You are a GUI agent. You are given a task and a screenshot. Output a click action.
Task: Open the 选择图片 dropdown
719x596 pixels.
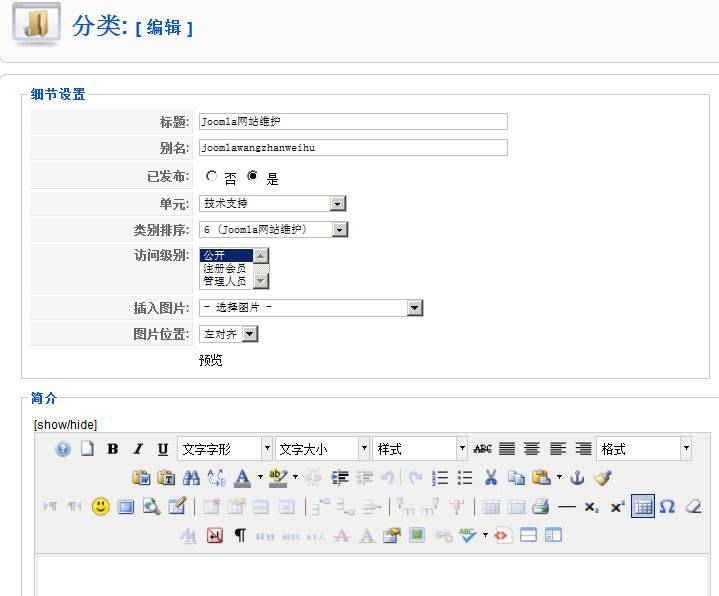[311, 308]
